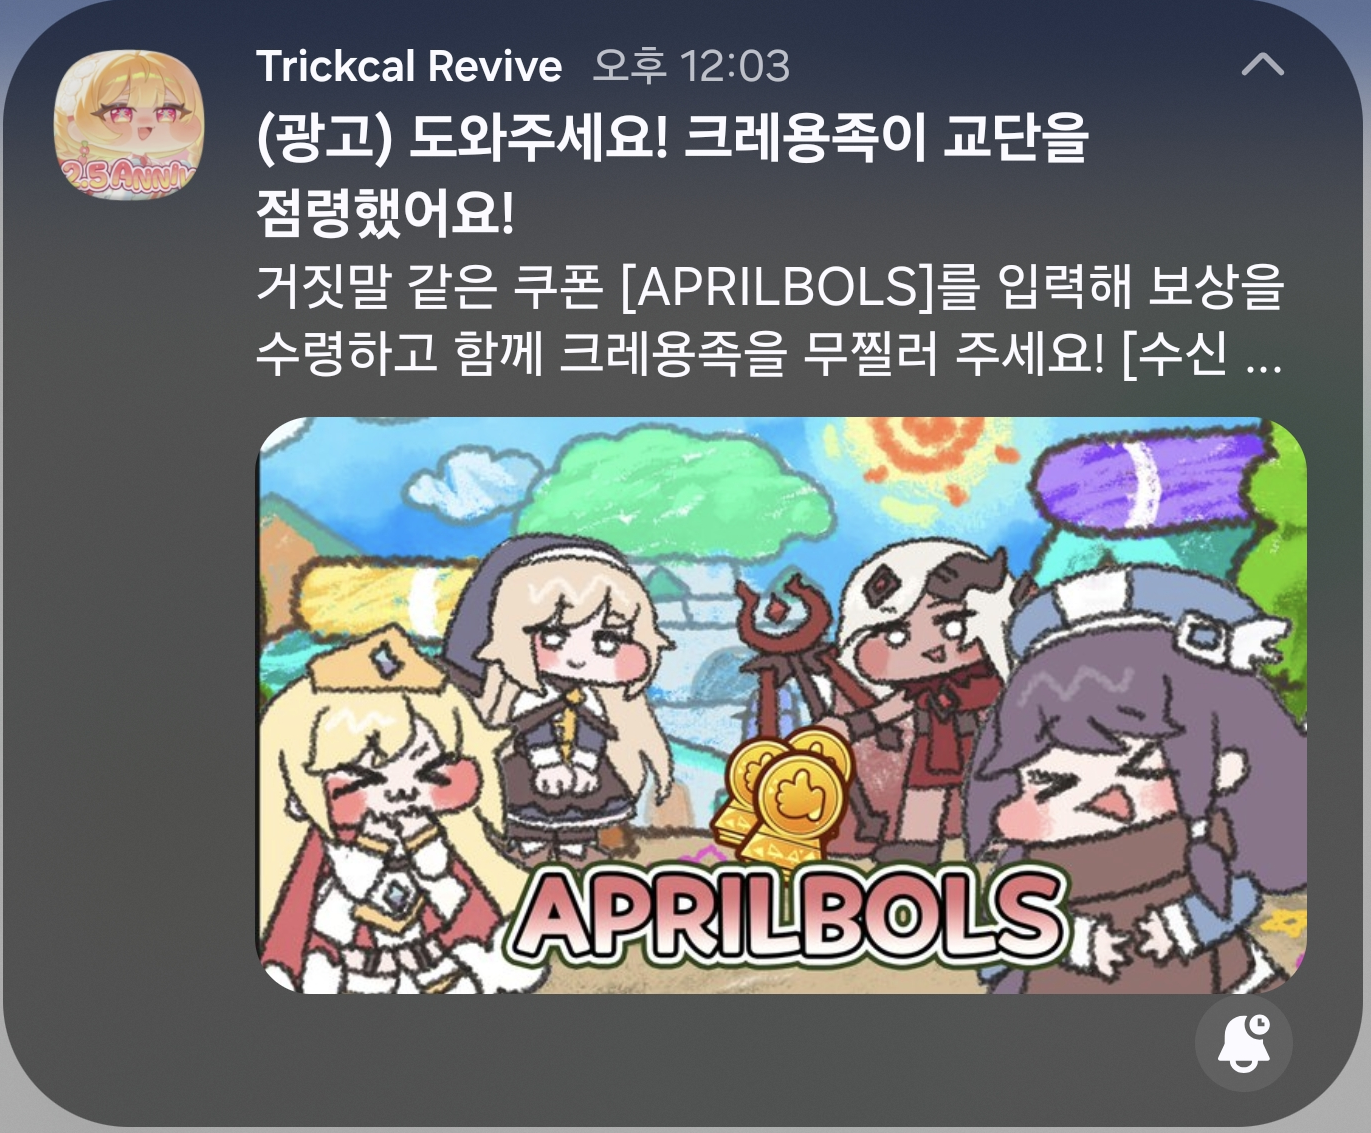Collapse the notification with the chevron
Image resolution: width=1371 pixels, height=1133 pixels.
point(1262,65)
